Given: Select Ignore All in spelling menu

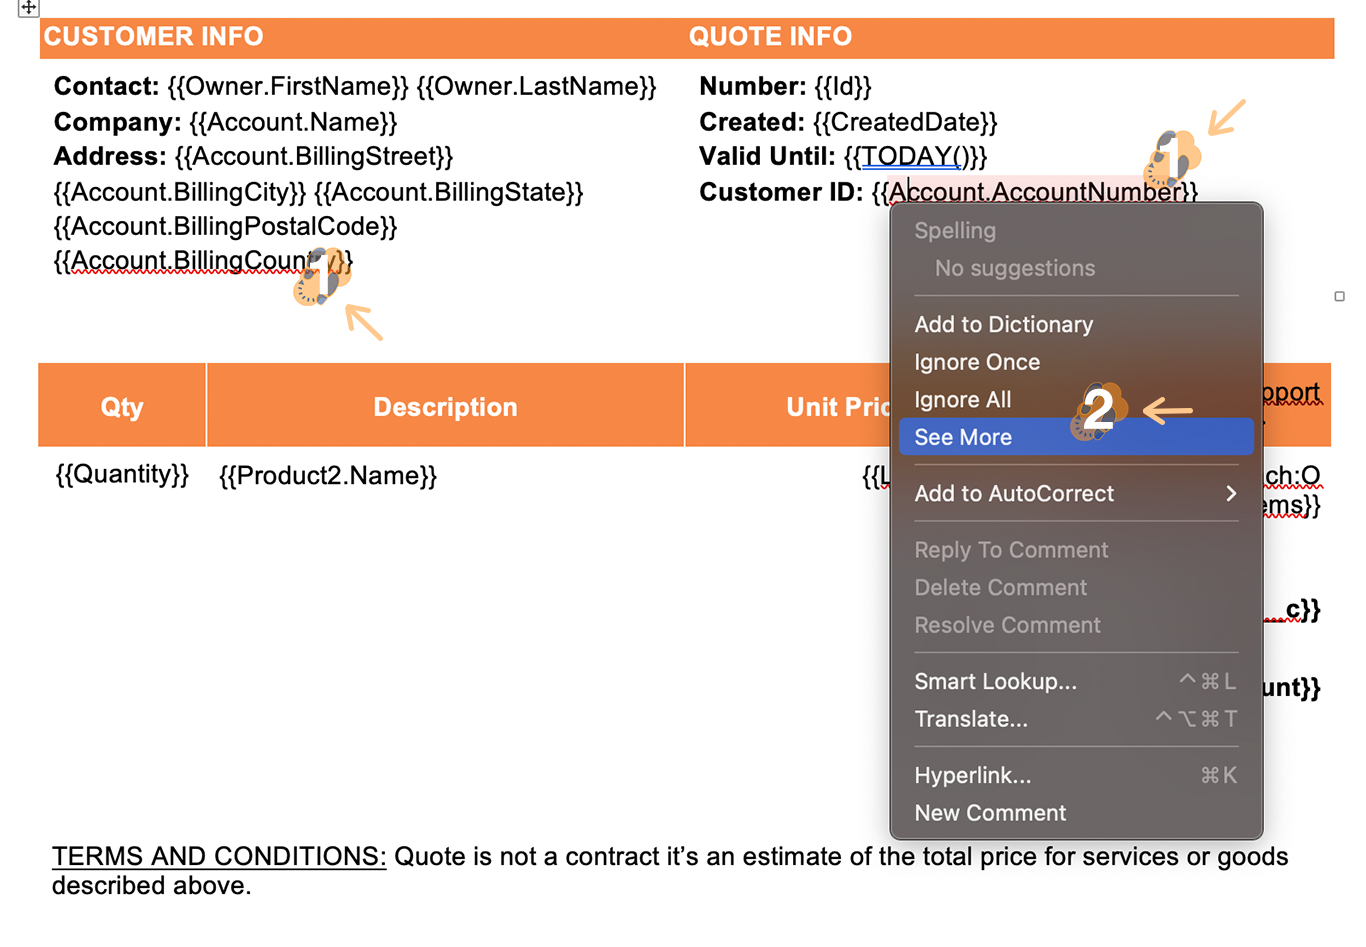Looking at the screenshot, I should tap(962, 400).
